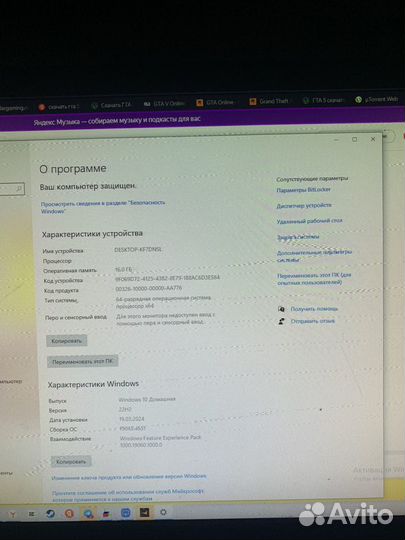
Task: Select the device name 'DESKTOP-KF7DNSL' value
Action: point(138,250)
